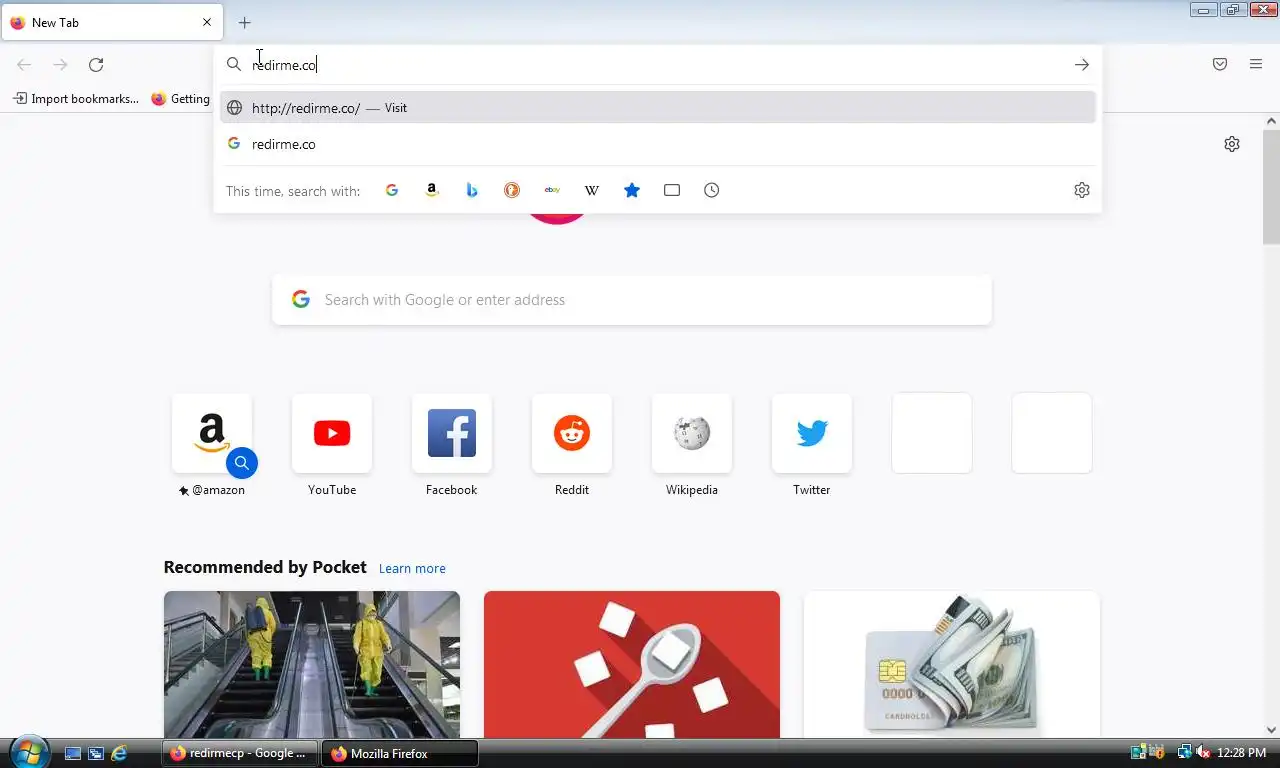The height and width of the screenshot is (768, 1280).
Task: Close the New Tab tab
Action: pos(207,22)
